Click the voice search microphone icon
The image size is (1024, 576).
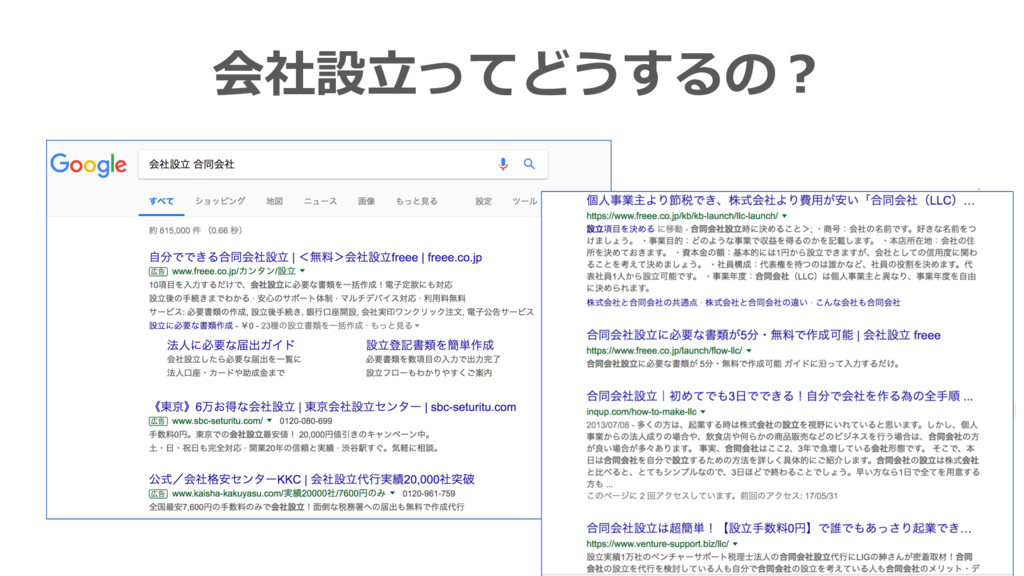503,164
